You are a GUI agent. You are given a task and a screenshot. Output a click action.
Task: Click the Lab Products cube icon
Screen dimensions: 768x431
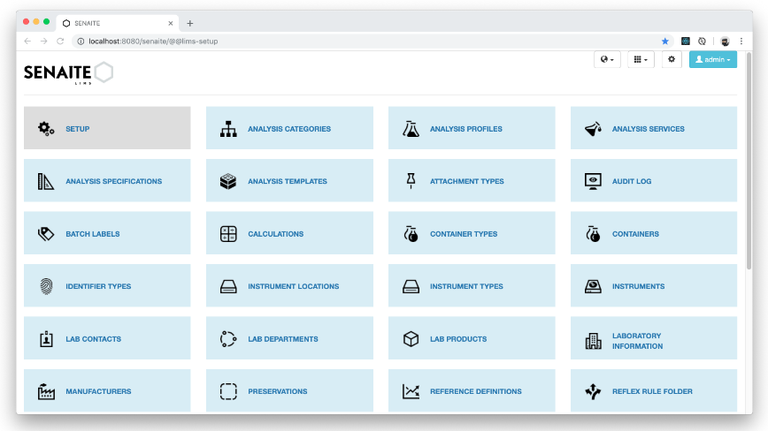(x=410, y=339)
